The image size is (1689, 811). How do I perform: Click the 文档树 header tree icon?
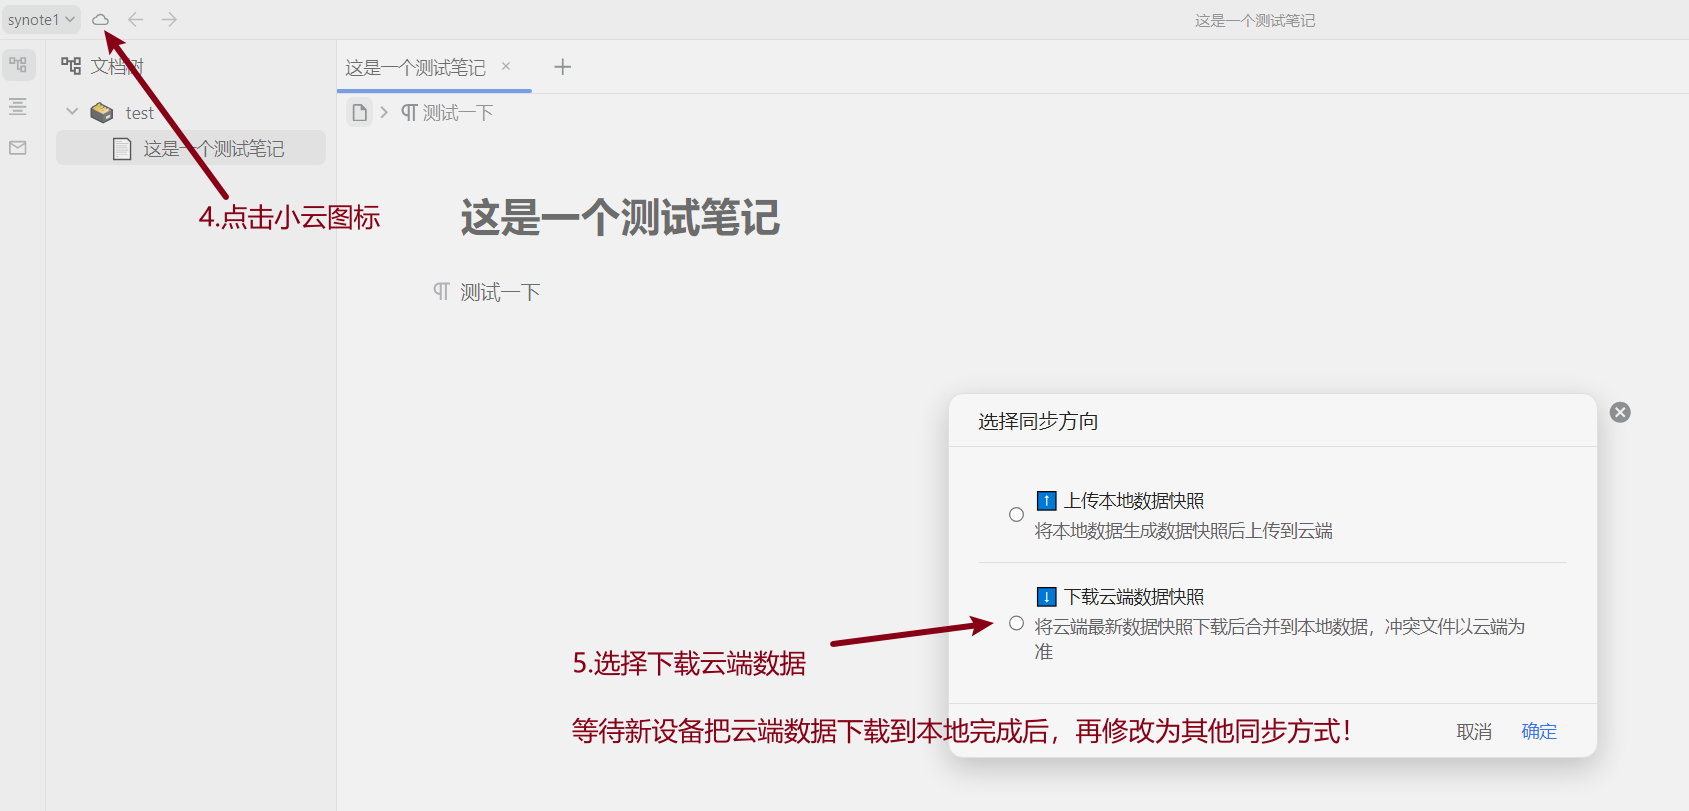(71, 66)
